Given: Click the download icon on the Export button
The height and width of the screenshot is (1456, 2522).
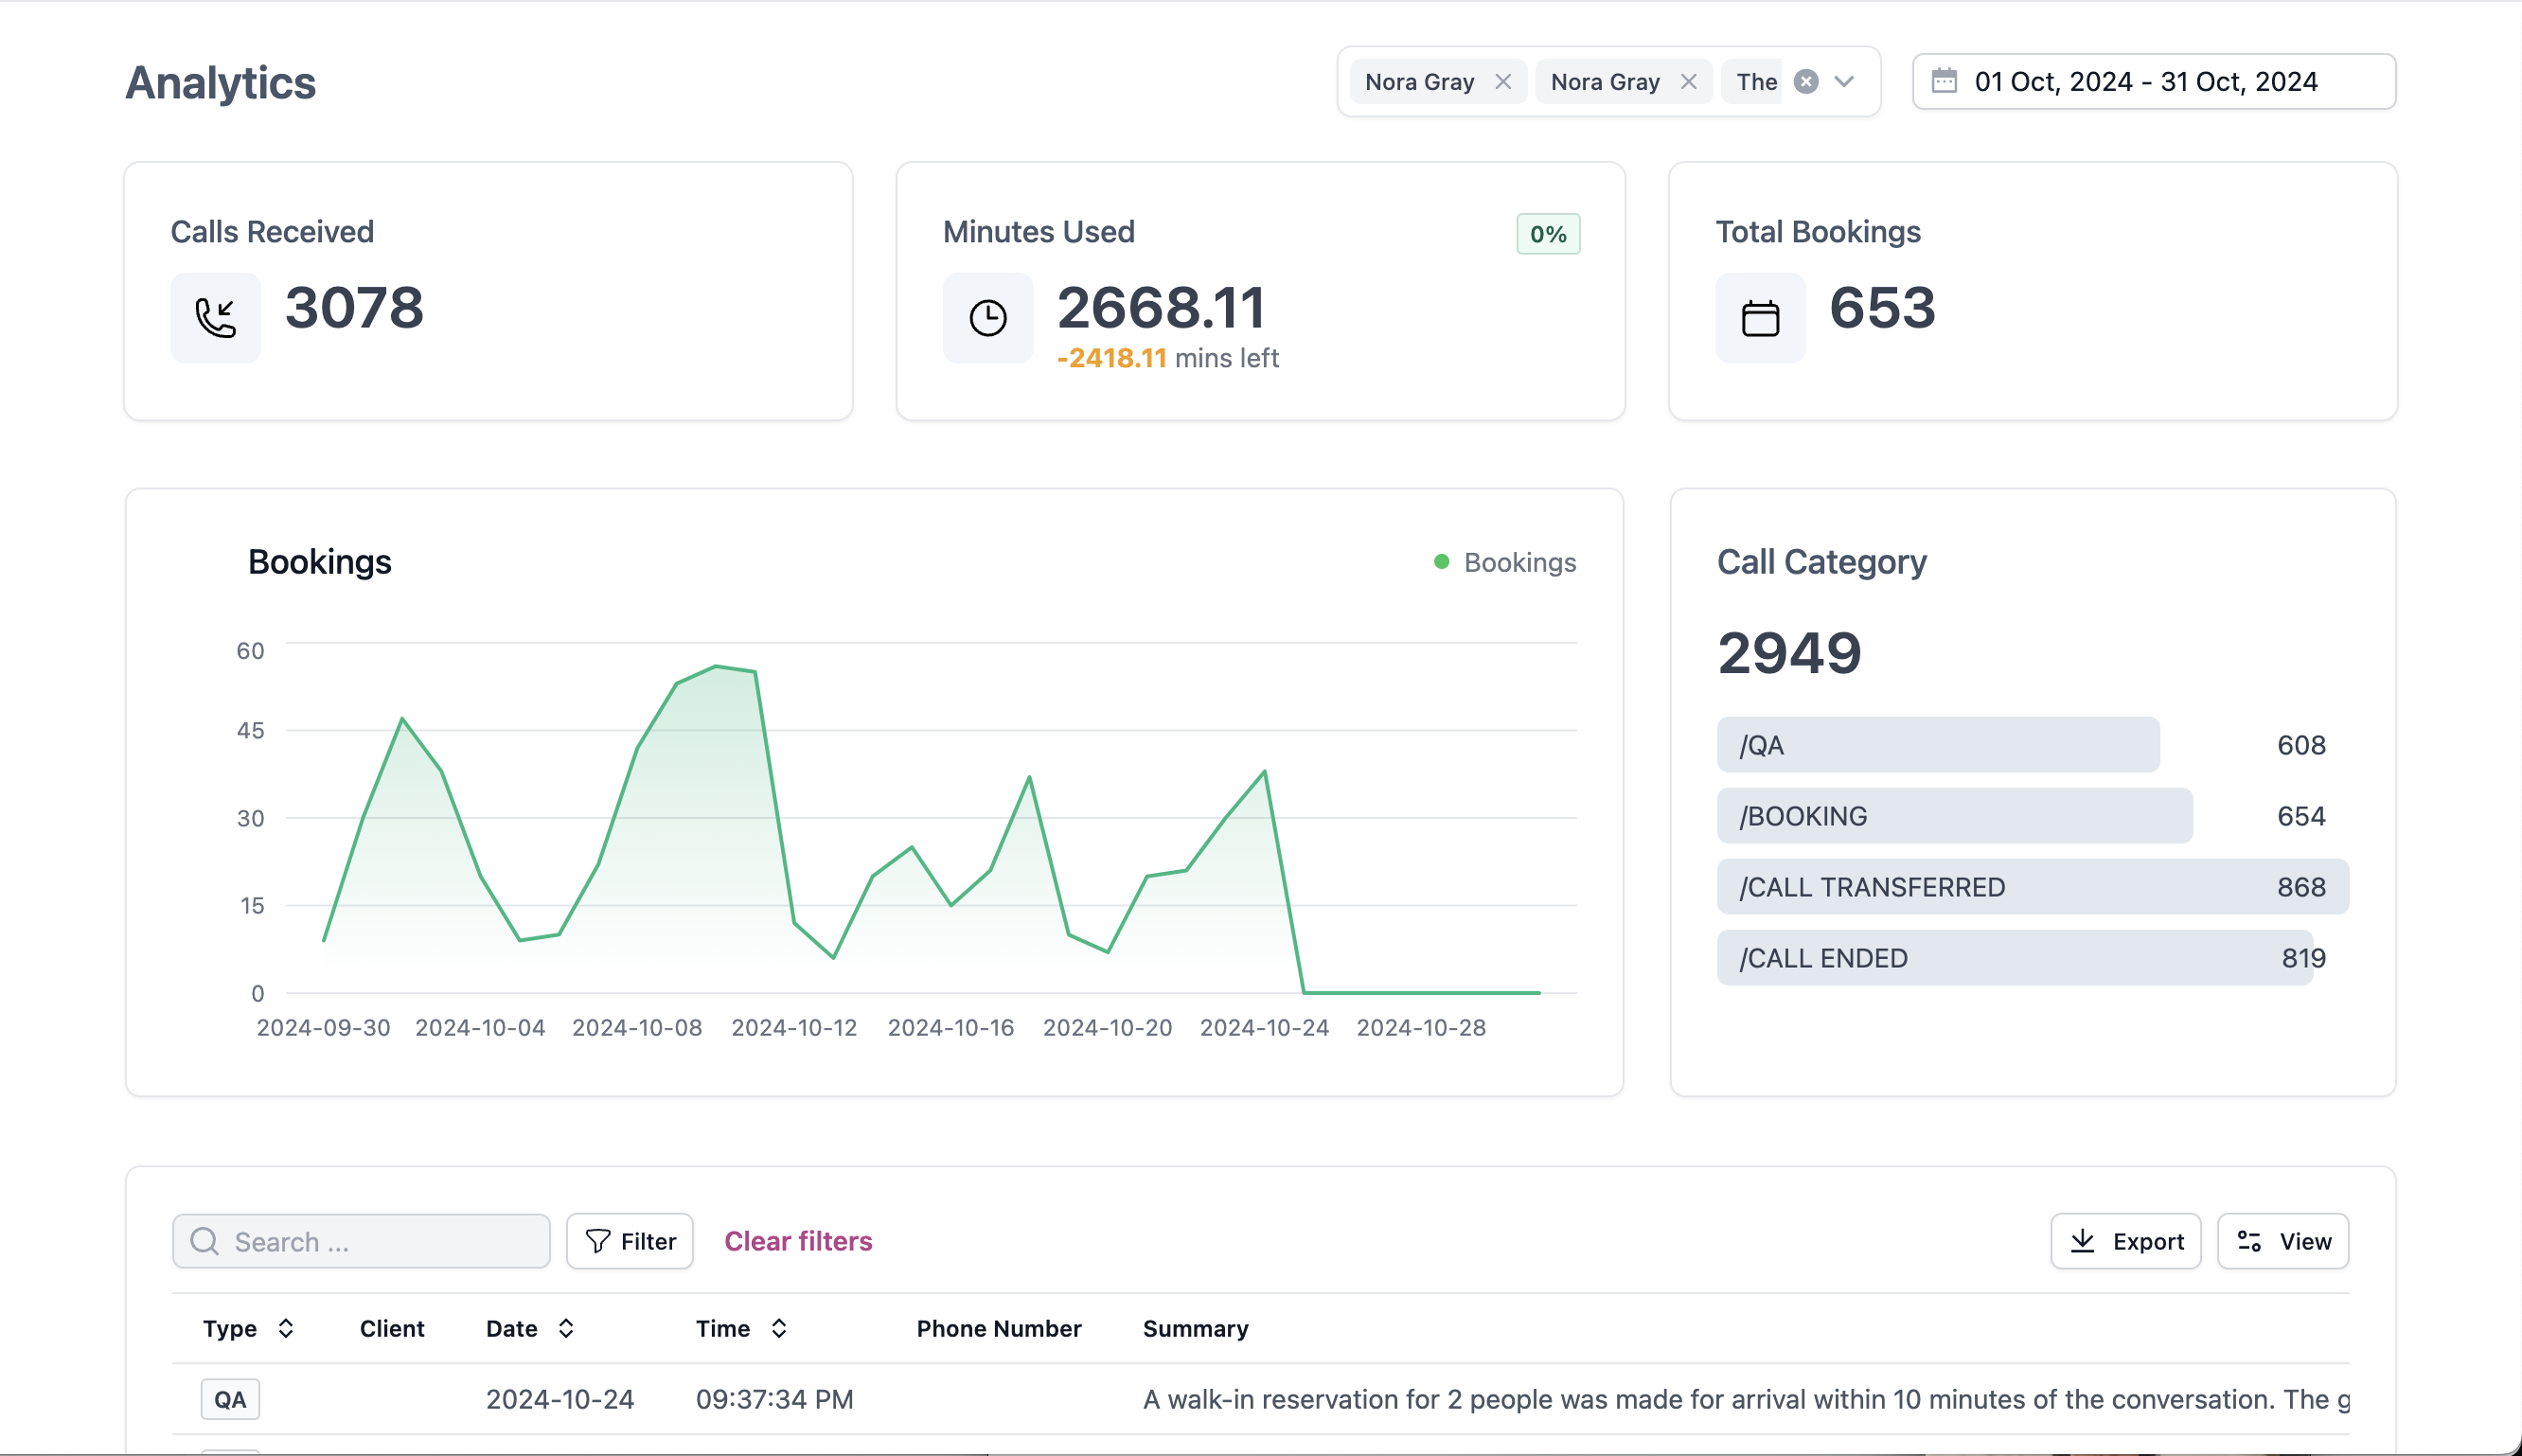Looking at the screenshot, I should point(2083,1241).
